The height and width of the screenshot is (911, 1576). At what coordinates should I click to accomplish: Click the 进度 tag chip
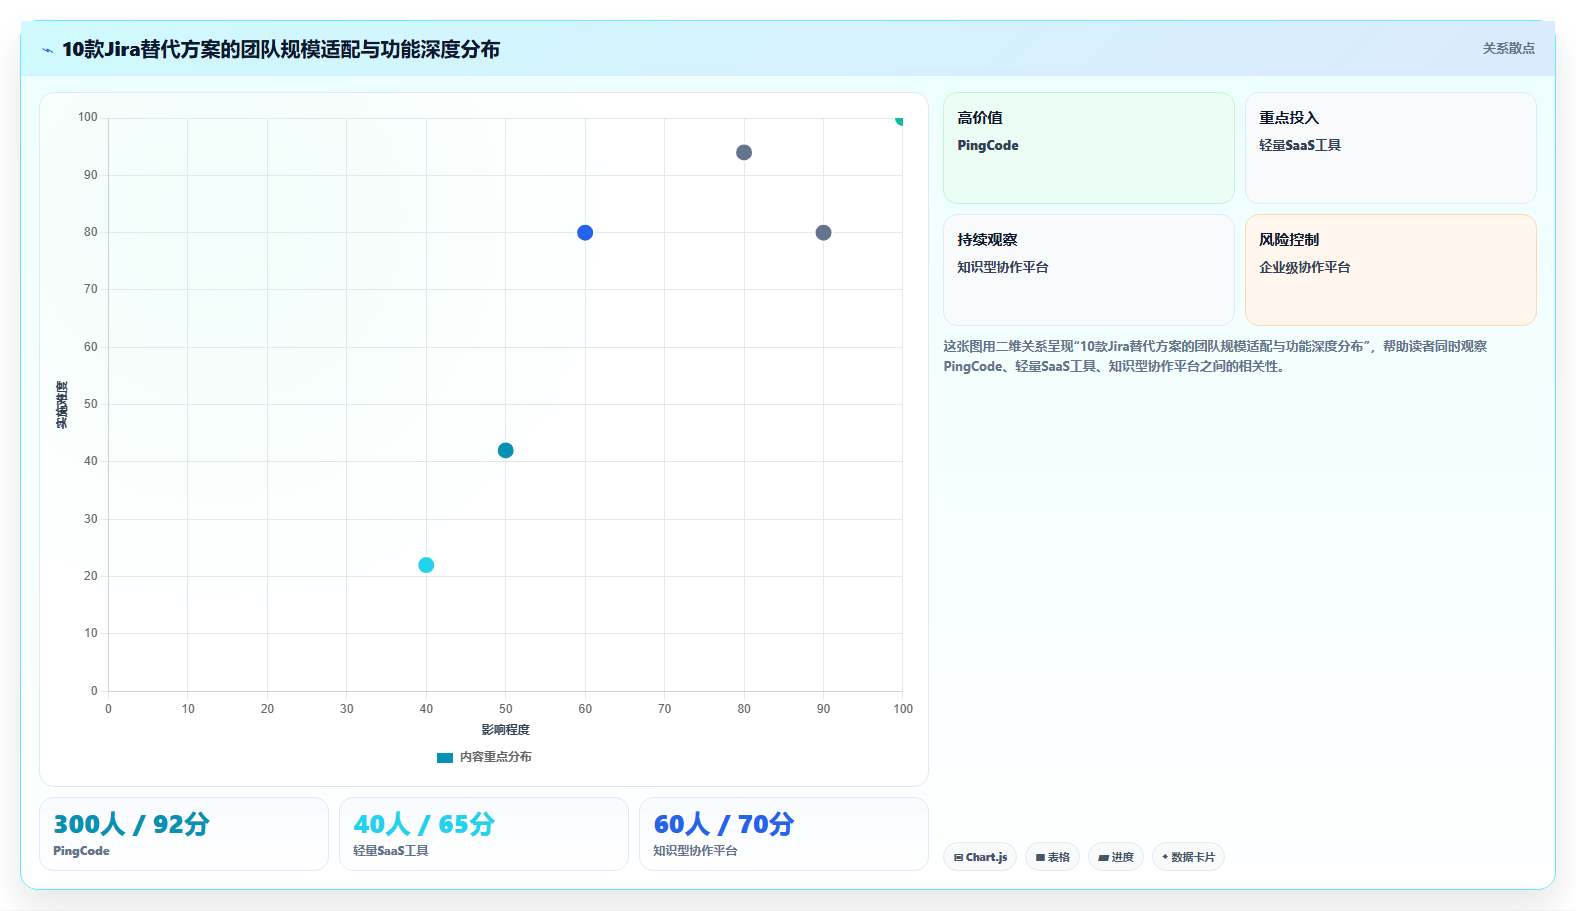(x=1116, y=857)
